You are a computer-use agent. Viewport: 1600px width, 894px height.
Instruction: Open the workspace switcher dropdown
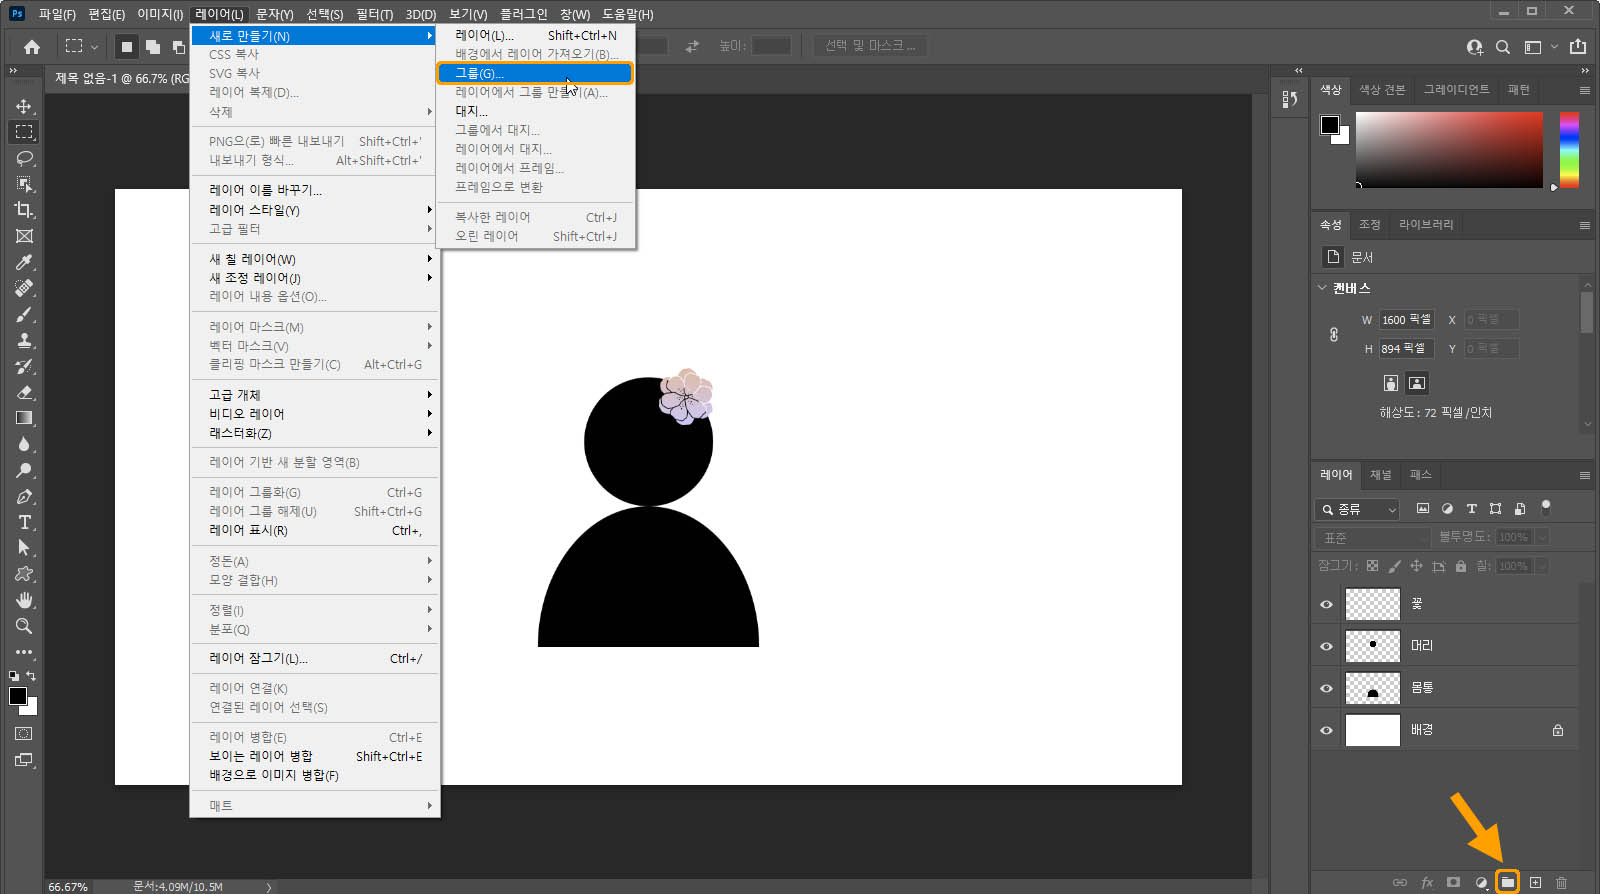pyautogui.click(x=1539, y=47)
